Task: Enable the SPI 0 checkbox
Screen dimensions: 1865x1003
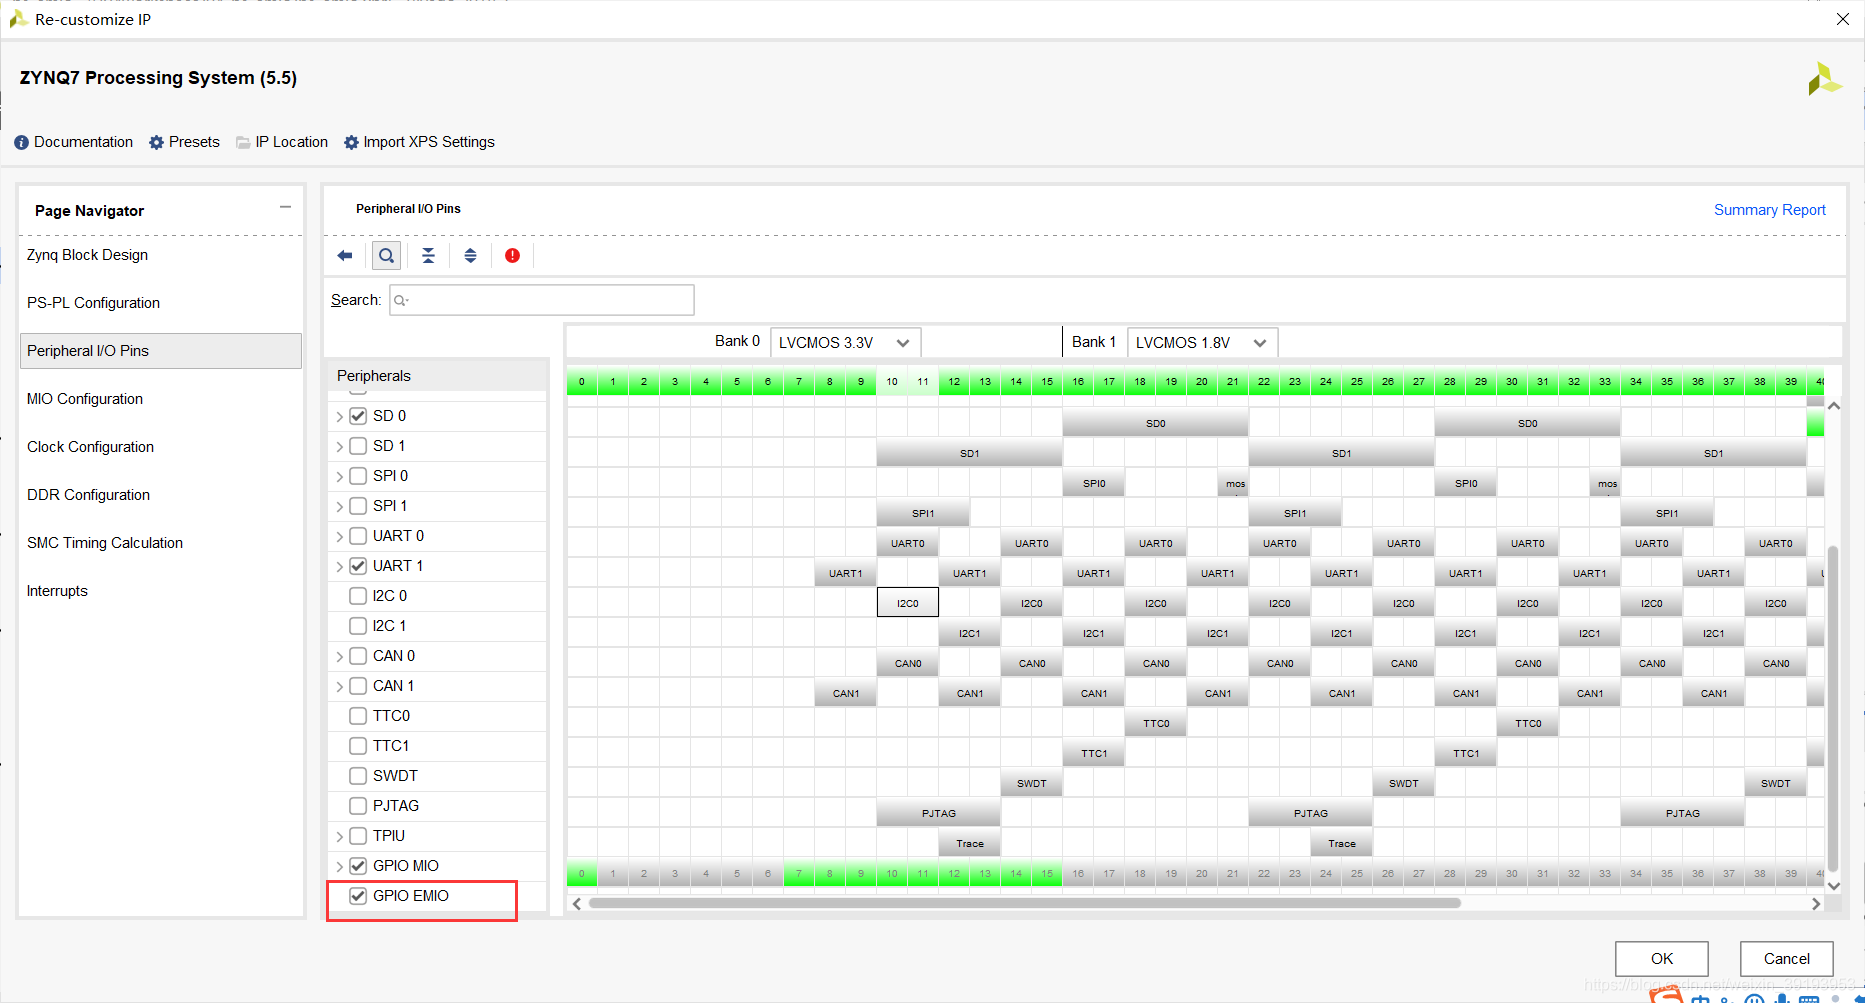Action: pyautogui.click(x=358, y=476)
